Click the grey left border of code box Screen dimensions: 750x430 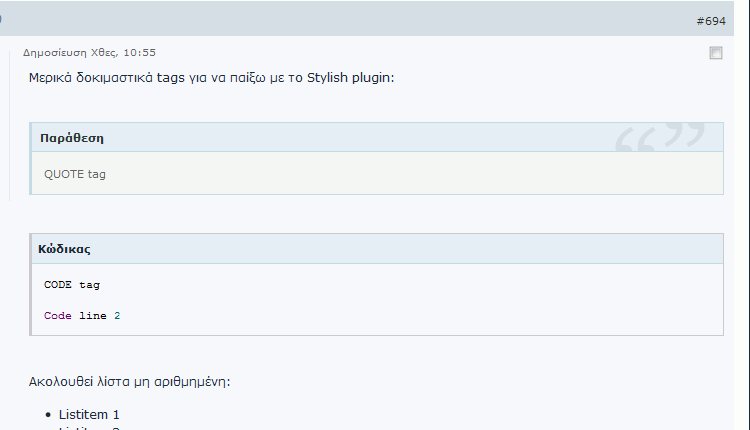click(31, 285)
